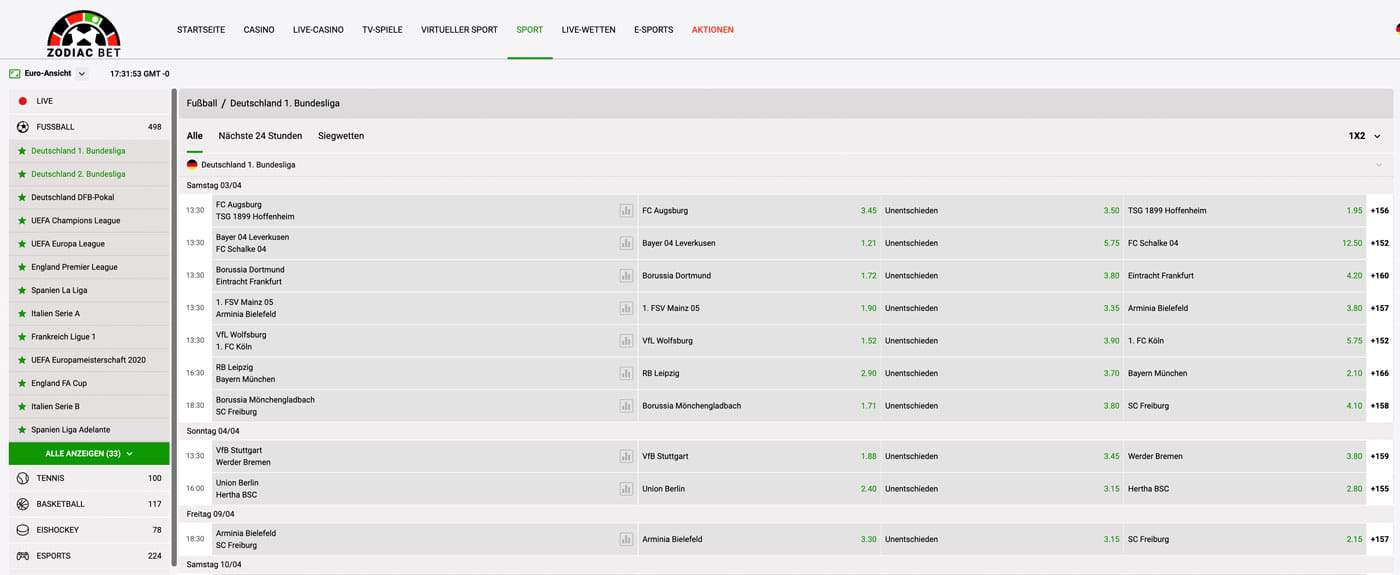Open statistics icon for RB Leipzig match

click(626, 373)
